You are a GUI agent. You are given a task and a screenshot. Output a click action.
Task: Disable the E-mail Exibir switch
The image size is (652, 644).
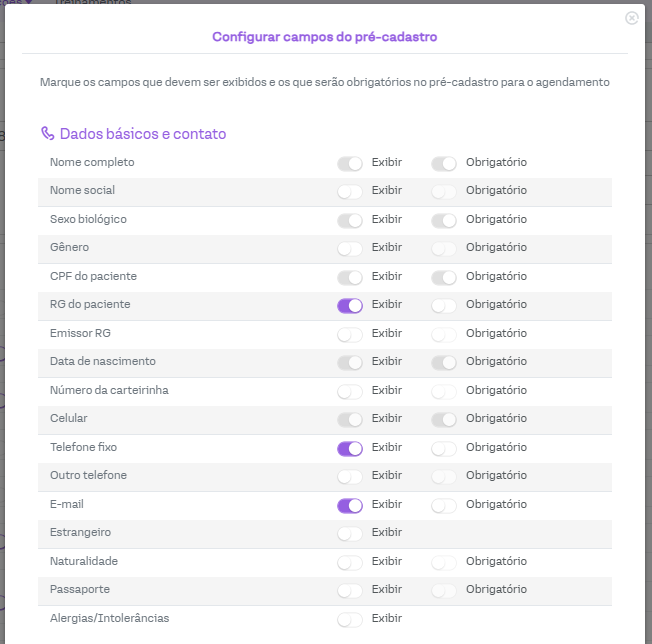pos(350,505)
